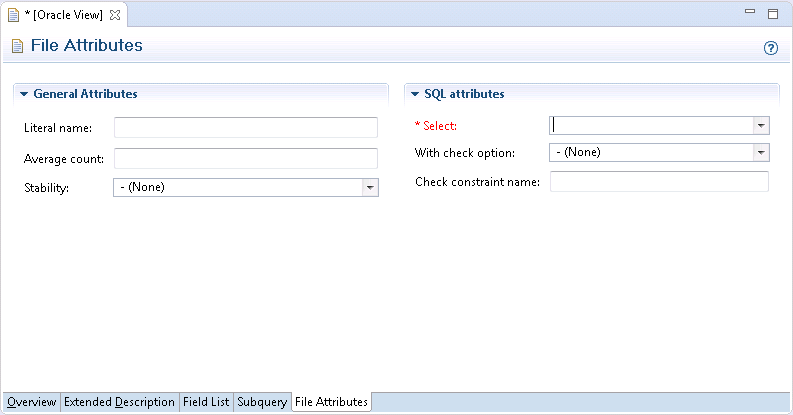Open the Field List tab
The height and width of the screenshot is (415, 793).
[x=206, y=402]
